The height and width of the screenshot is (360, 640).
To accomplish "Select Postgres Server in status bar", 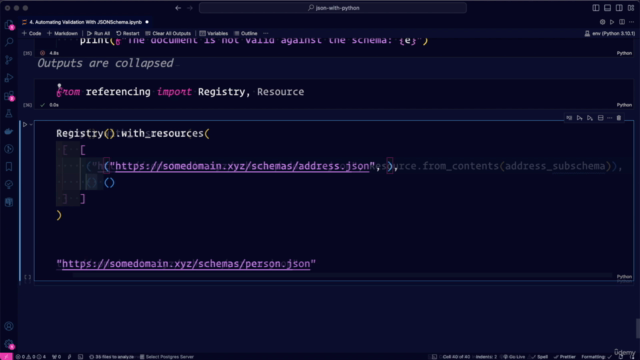I will click(x=167, y=357).
